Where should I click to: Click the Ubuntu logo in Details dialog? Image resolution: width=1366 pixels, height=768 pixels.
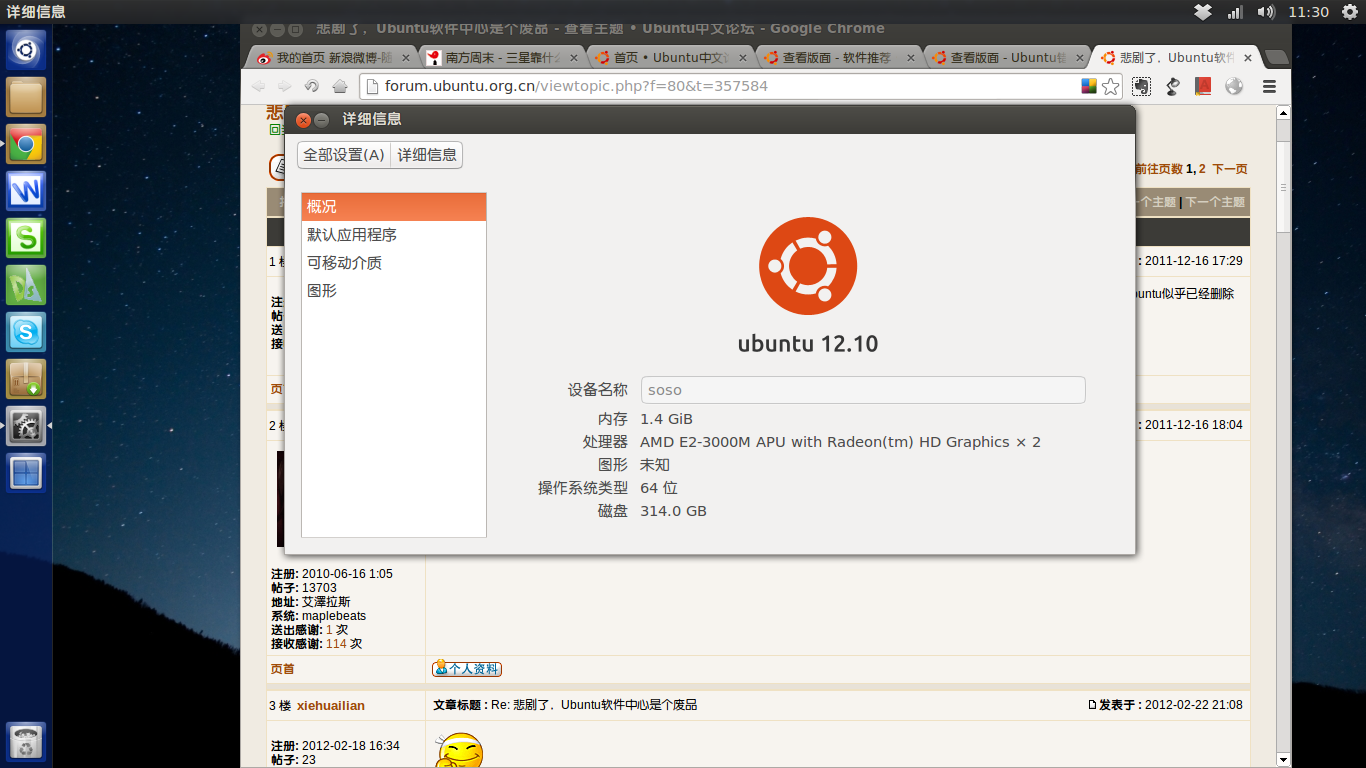pyautogui.click(x=808, y=266)
